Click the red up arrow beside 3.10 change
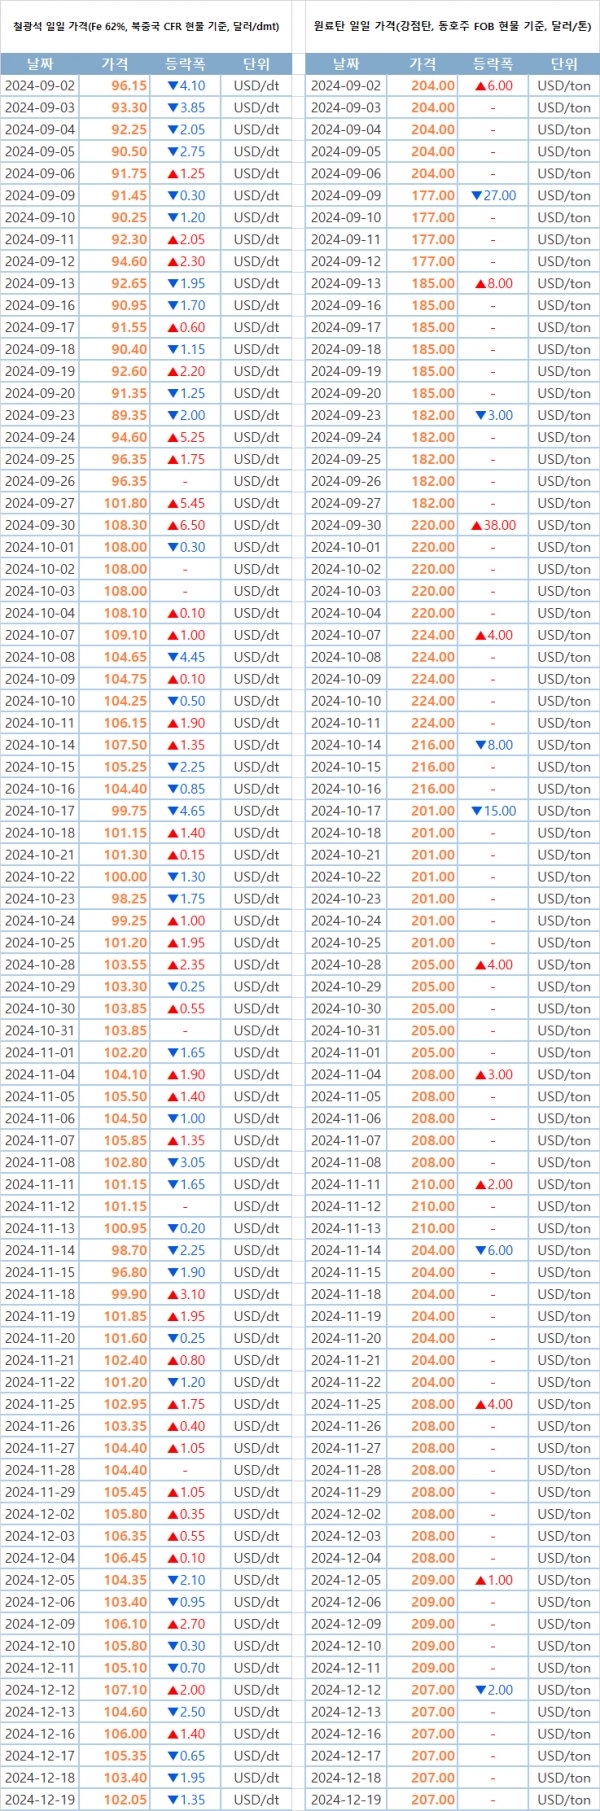Screen dimensions: 600x1811 point(173,1294)
